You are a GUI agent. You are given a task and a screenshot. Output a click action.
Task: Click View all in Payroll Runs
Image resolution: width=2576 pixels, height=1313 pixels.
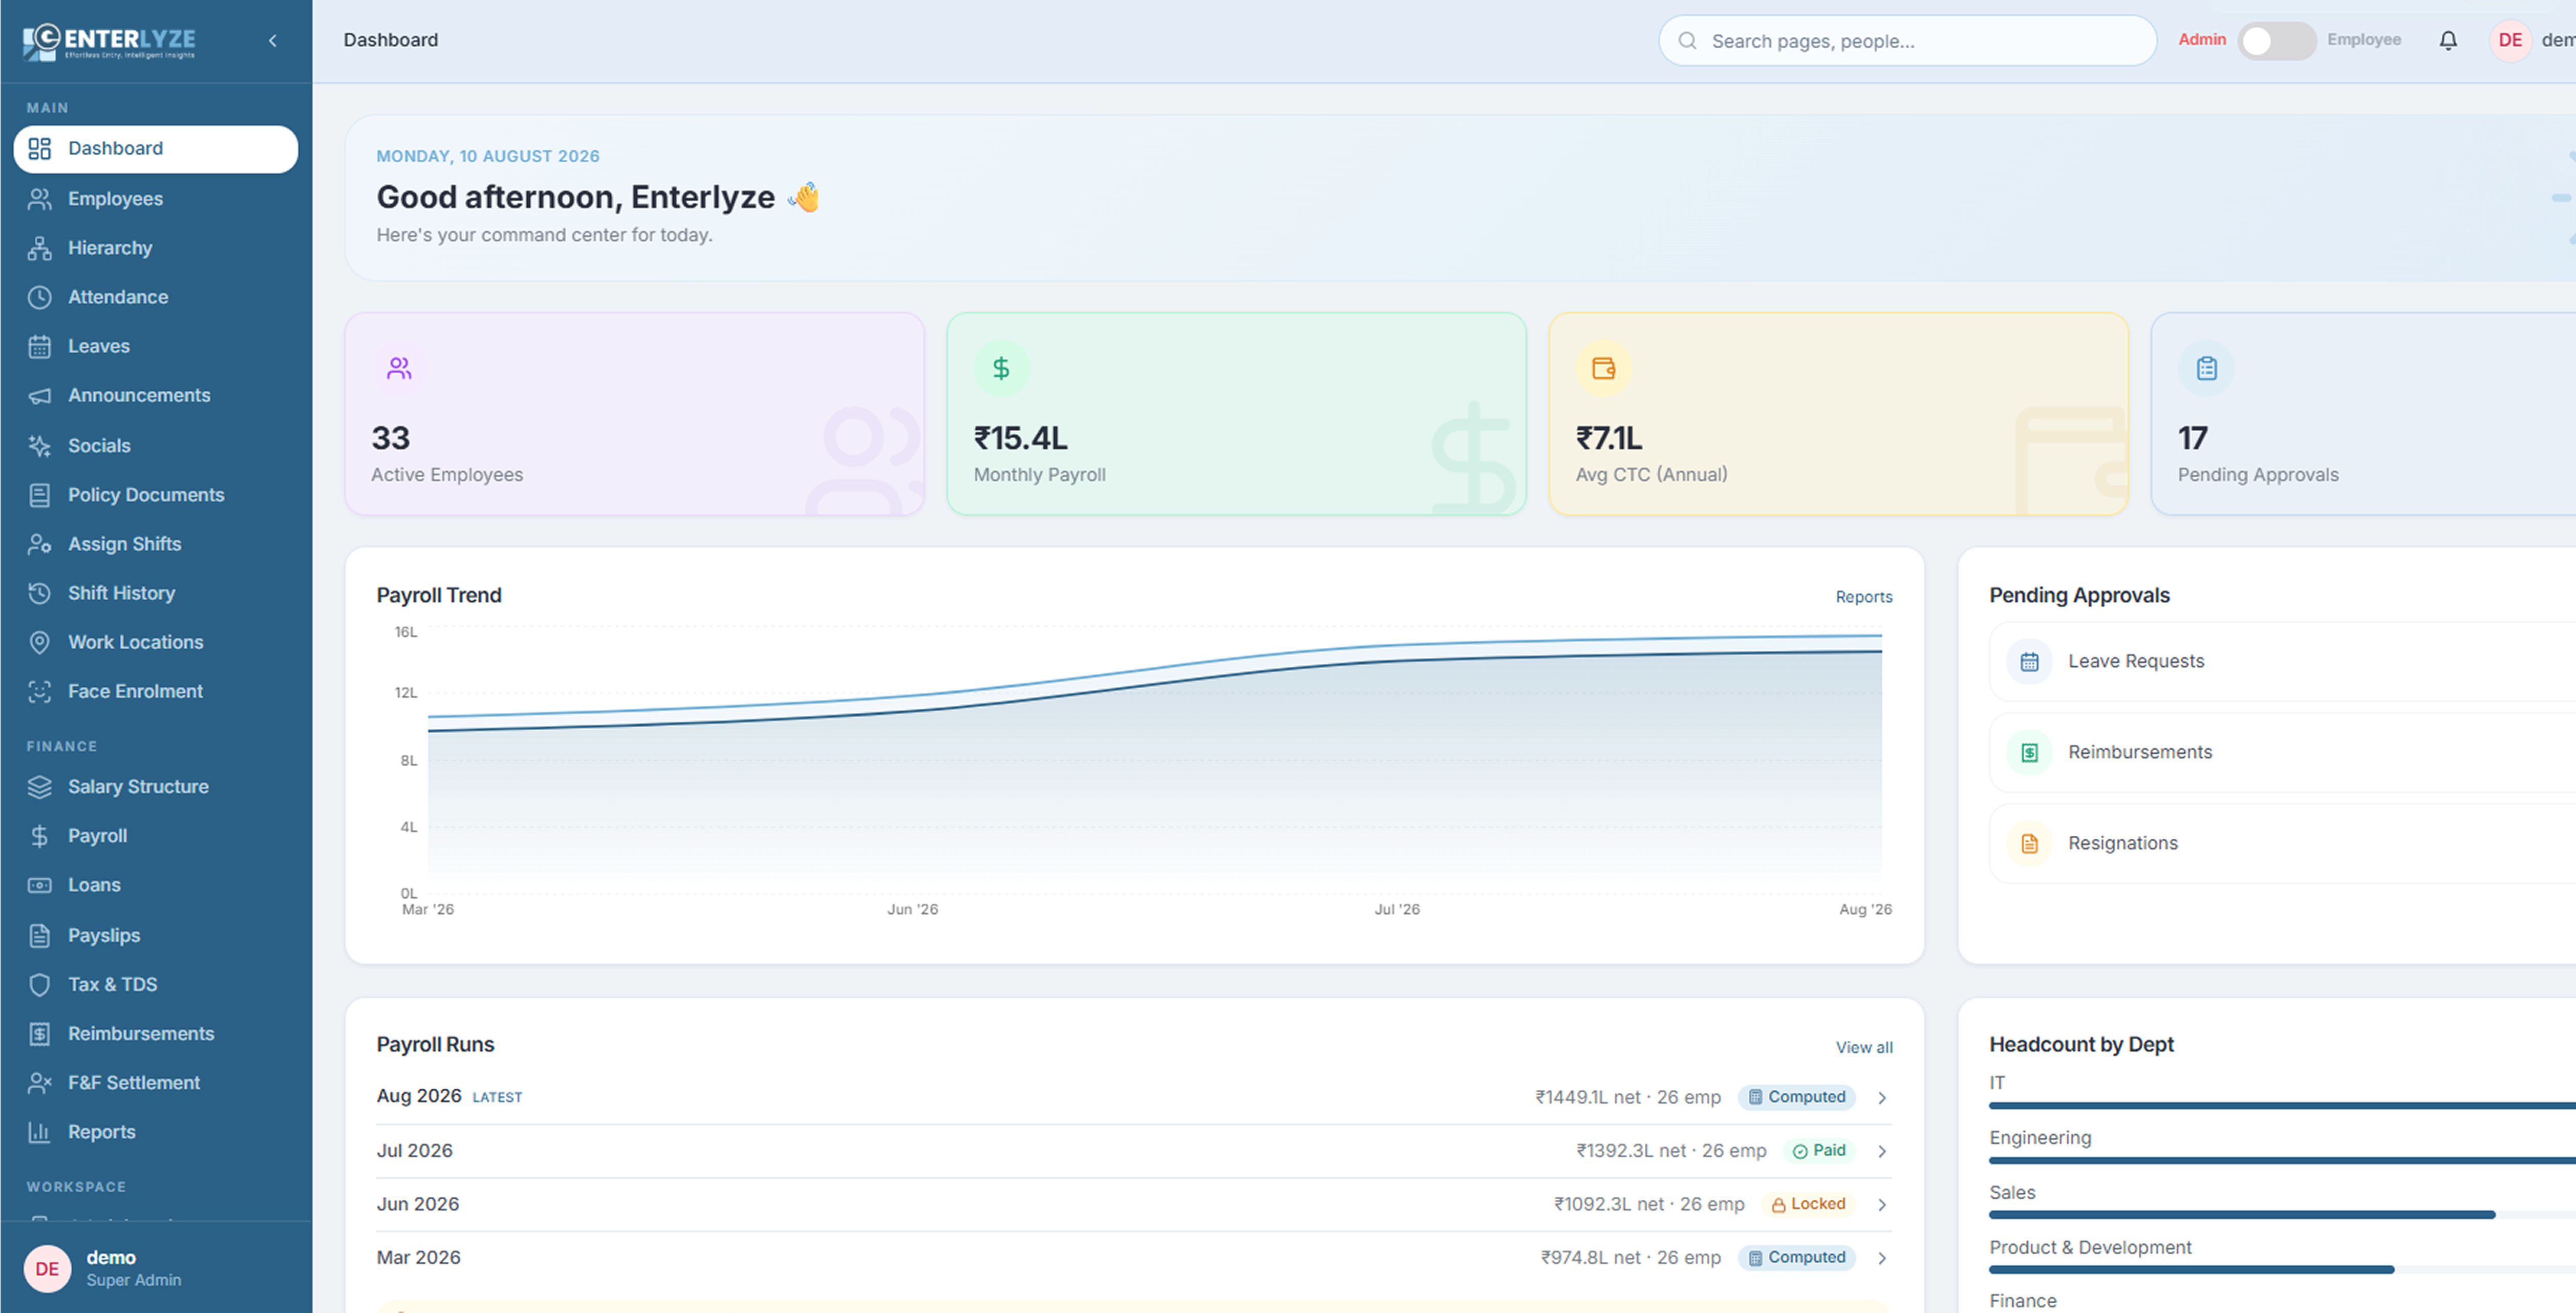[x=1863, y=1047]
